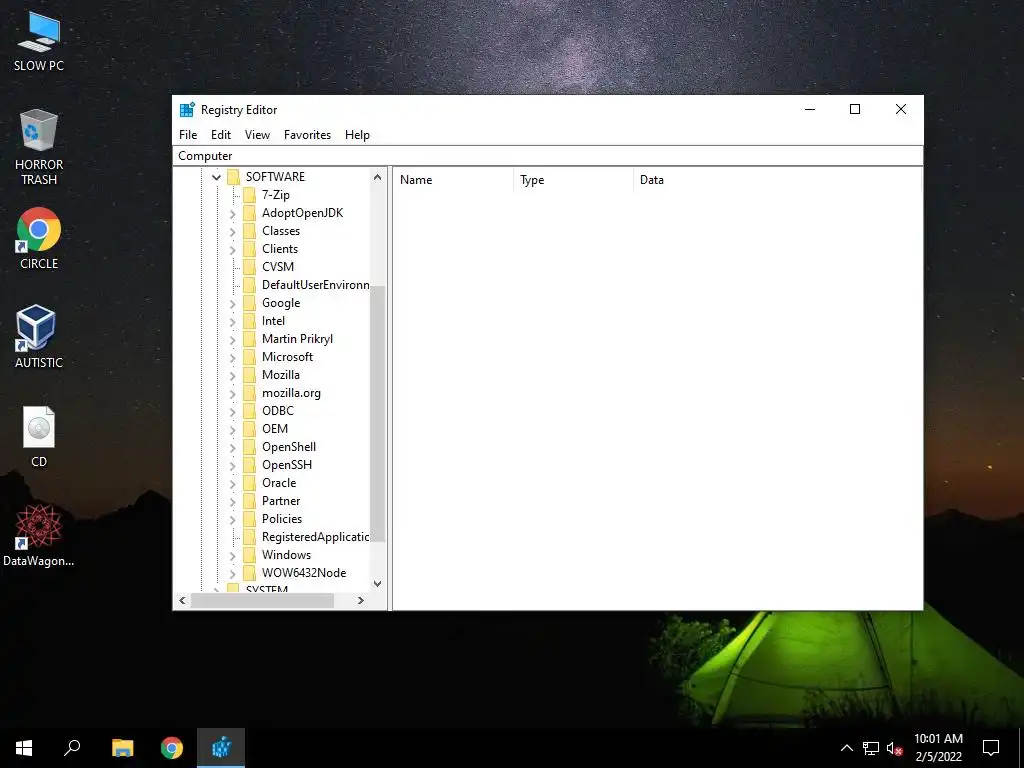The image size is (1024, 768).
Task: Launch Chrome from the taskbar
Action: tap(172, 748)
